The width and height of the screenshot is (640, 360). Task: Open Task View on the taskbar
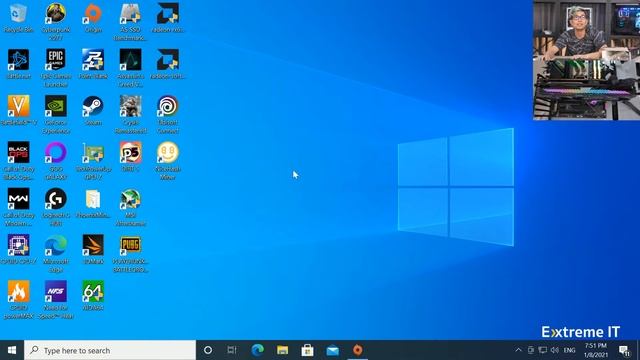point(232,350)
